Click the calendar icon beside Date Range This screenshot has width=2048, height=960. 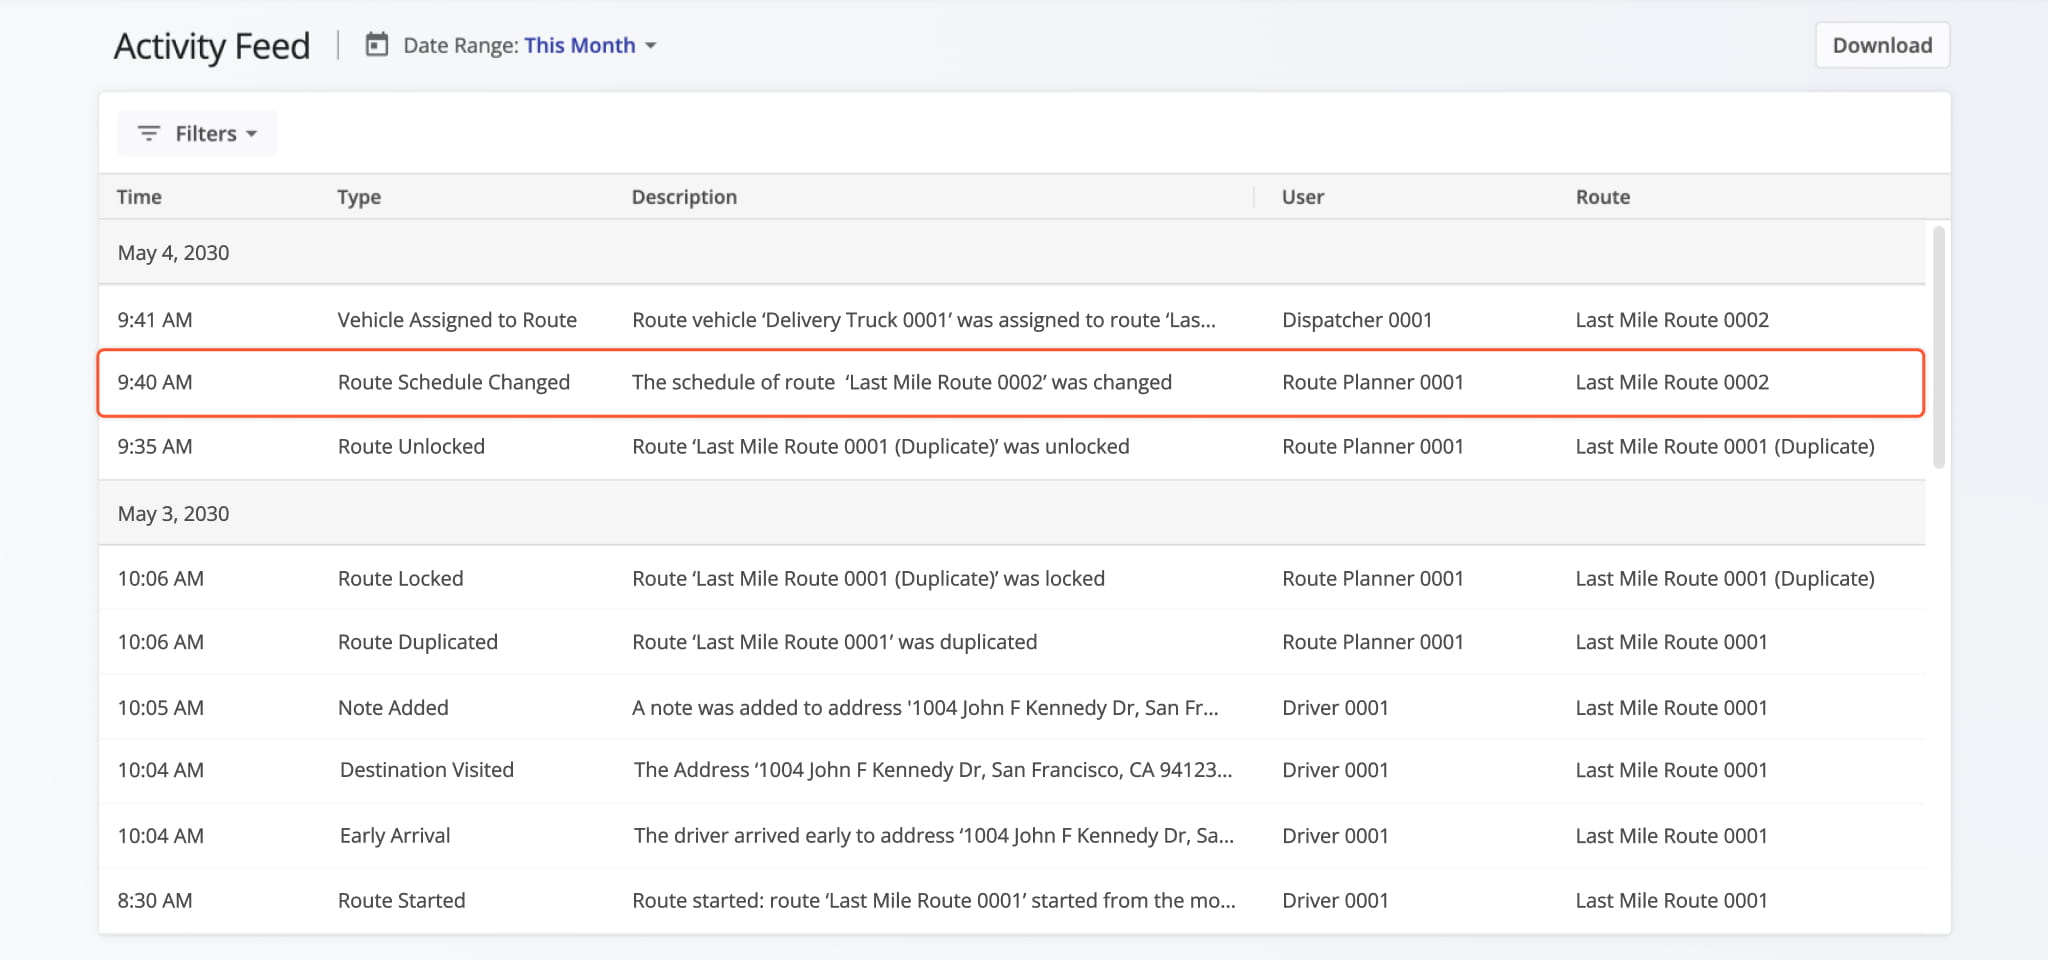[x=376, y=45]
